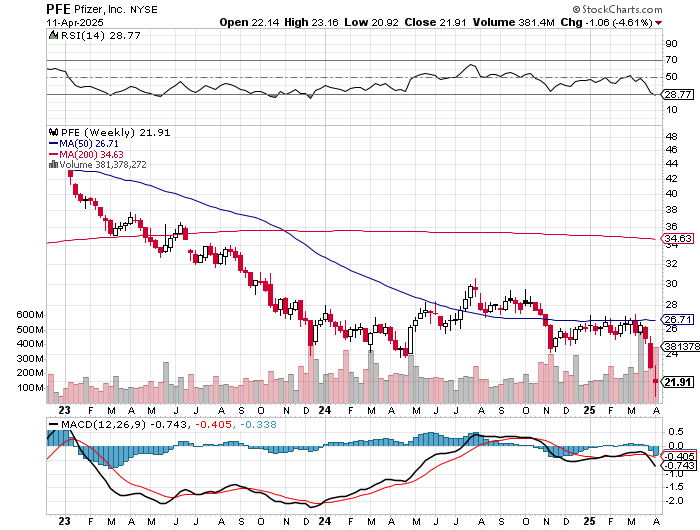Click the current price tag 21.91

coord(678,381)
